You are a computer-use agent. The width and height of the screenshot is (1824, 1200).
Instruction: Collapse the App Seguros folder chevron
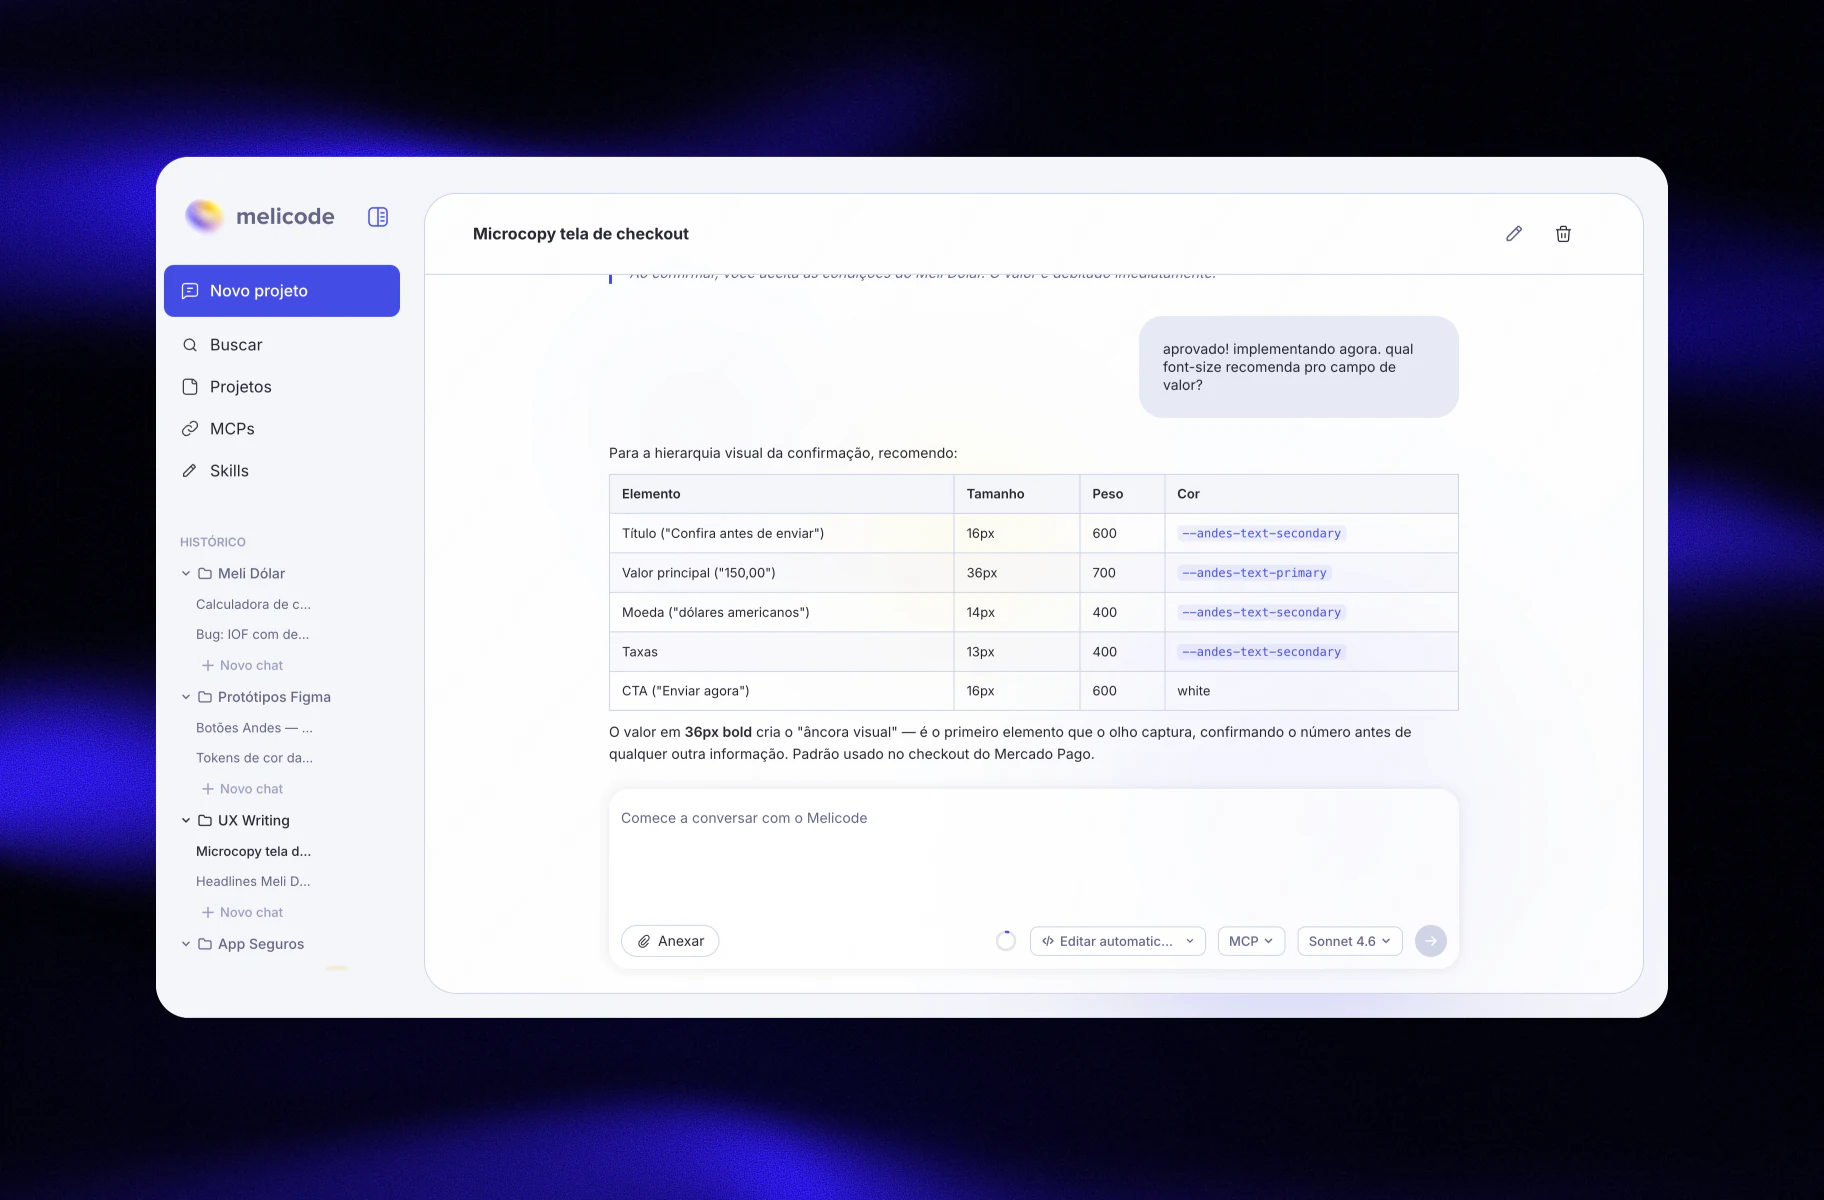pyautogui.click(x=186, y=944)
